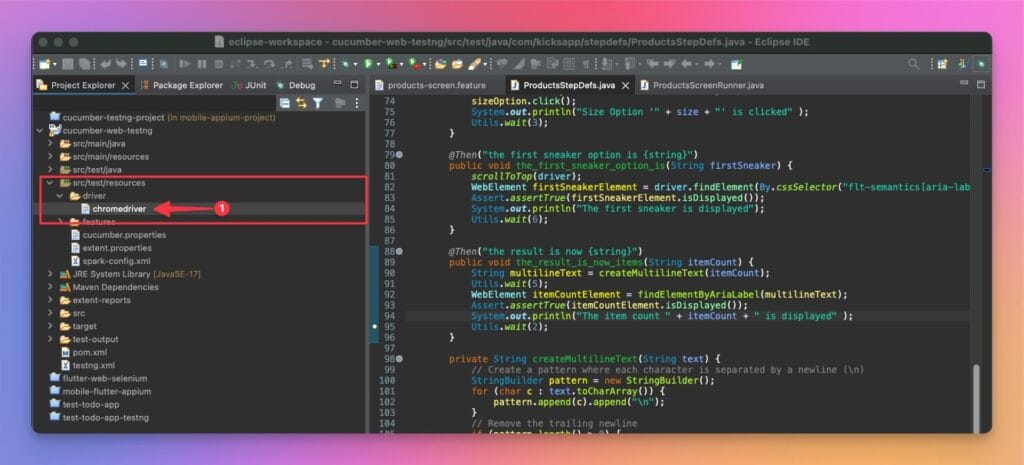The height and width of the screenshot is (465, 1024).
Task: Collapse the driver folder
Action: click(60, 196)
